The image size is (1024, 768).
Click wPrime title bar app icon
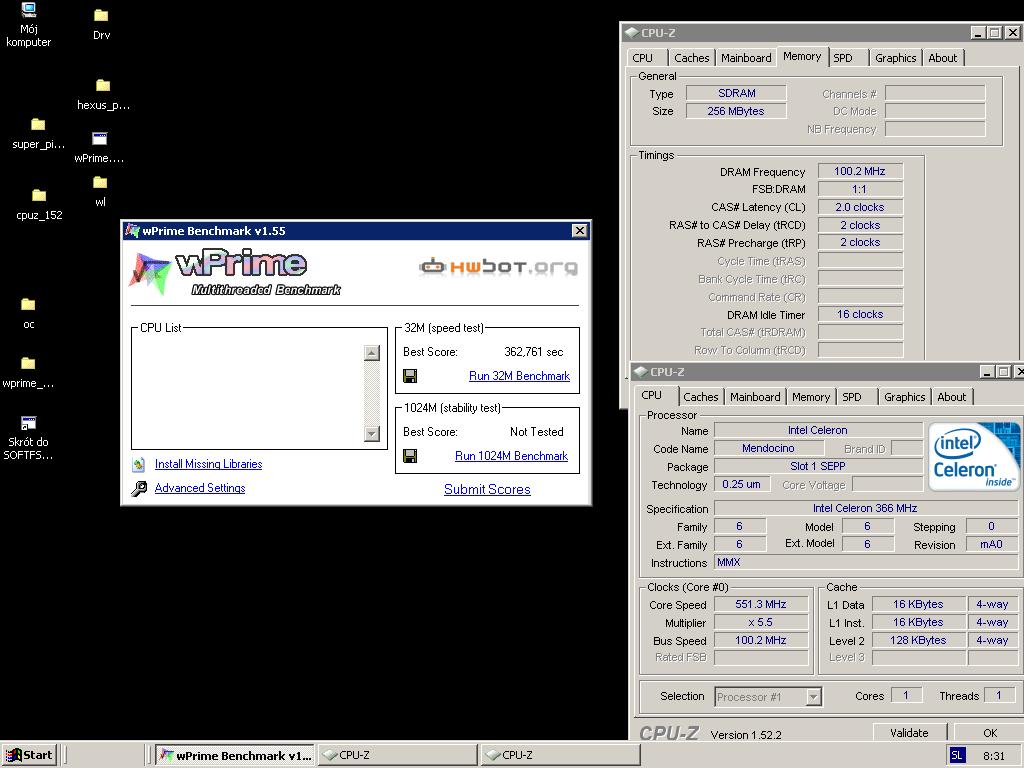coord(133,231)
